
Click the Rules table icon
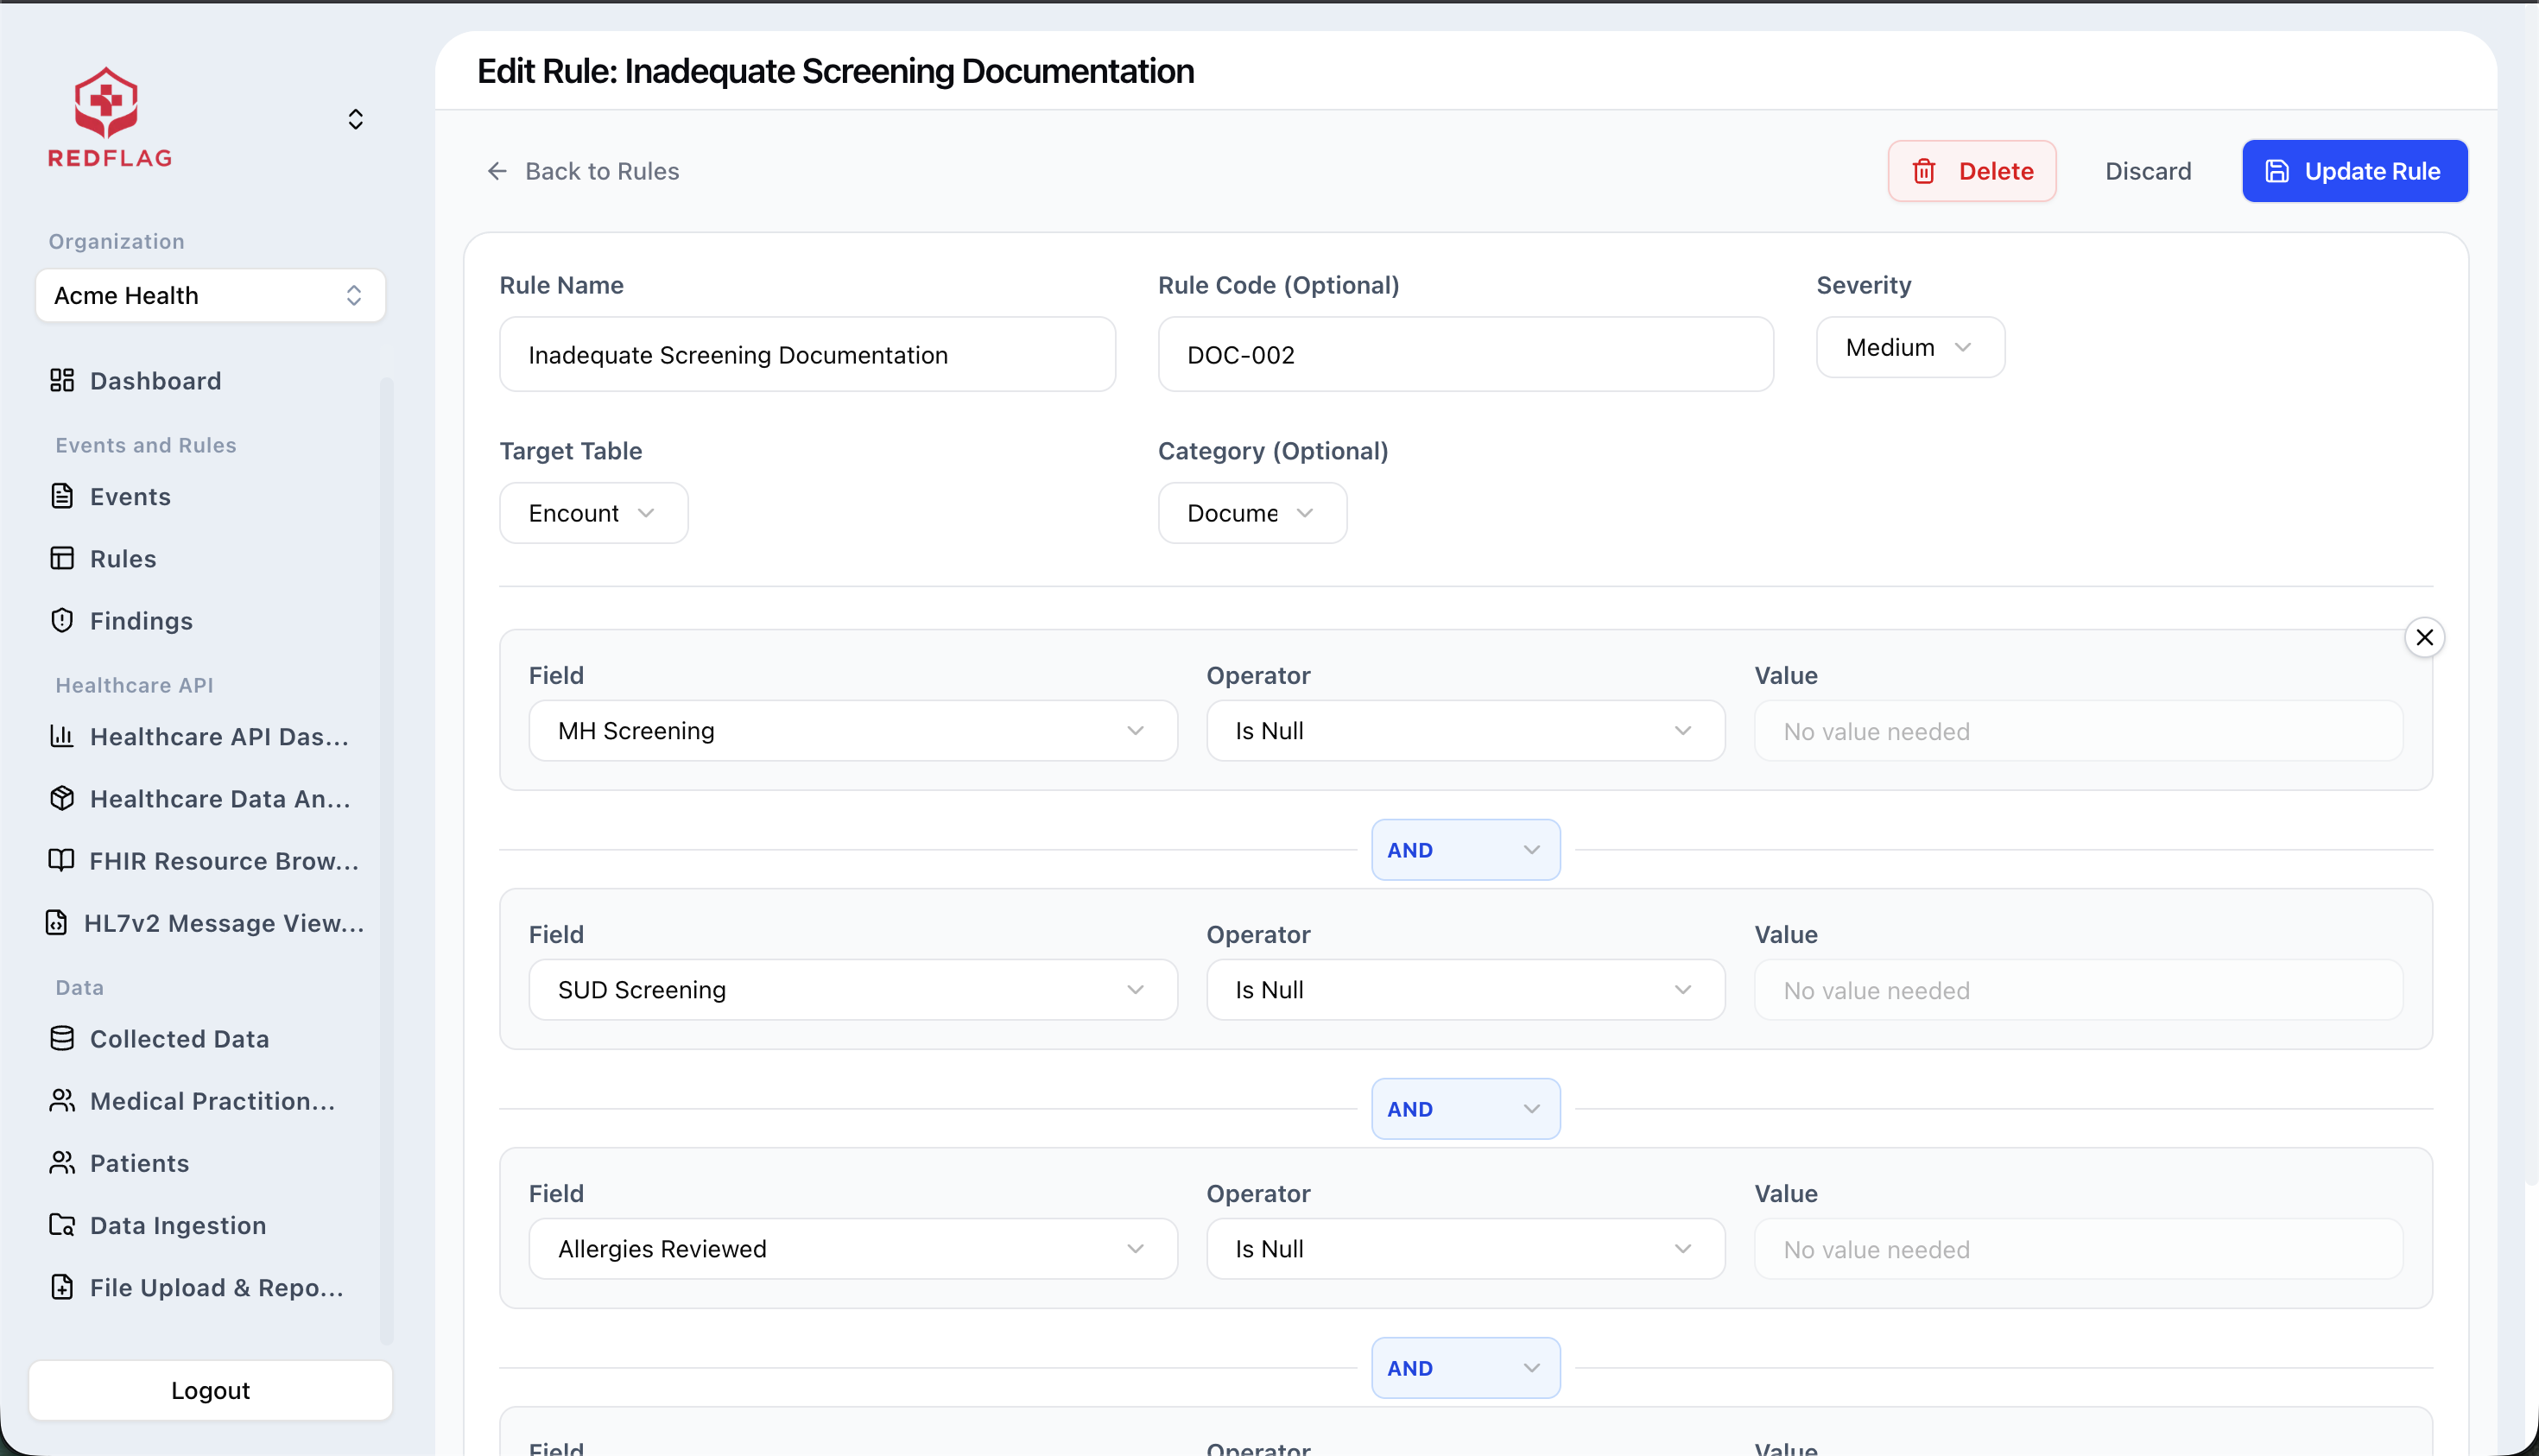62,558
